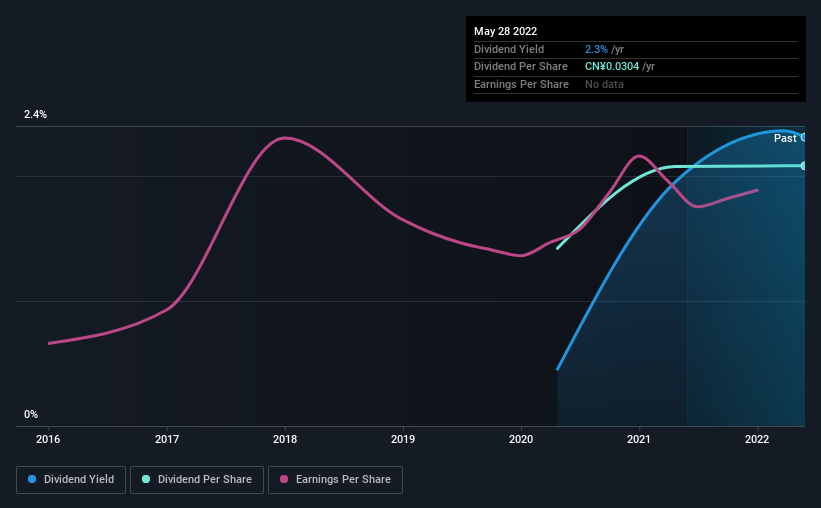
Task: Click the Past label on chart
Action: click(785, 138)
